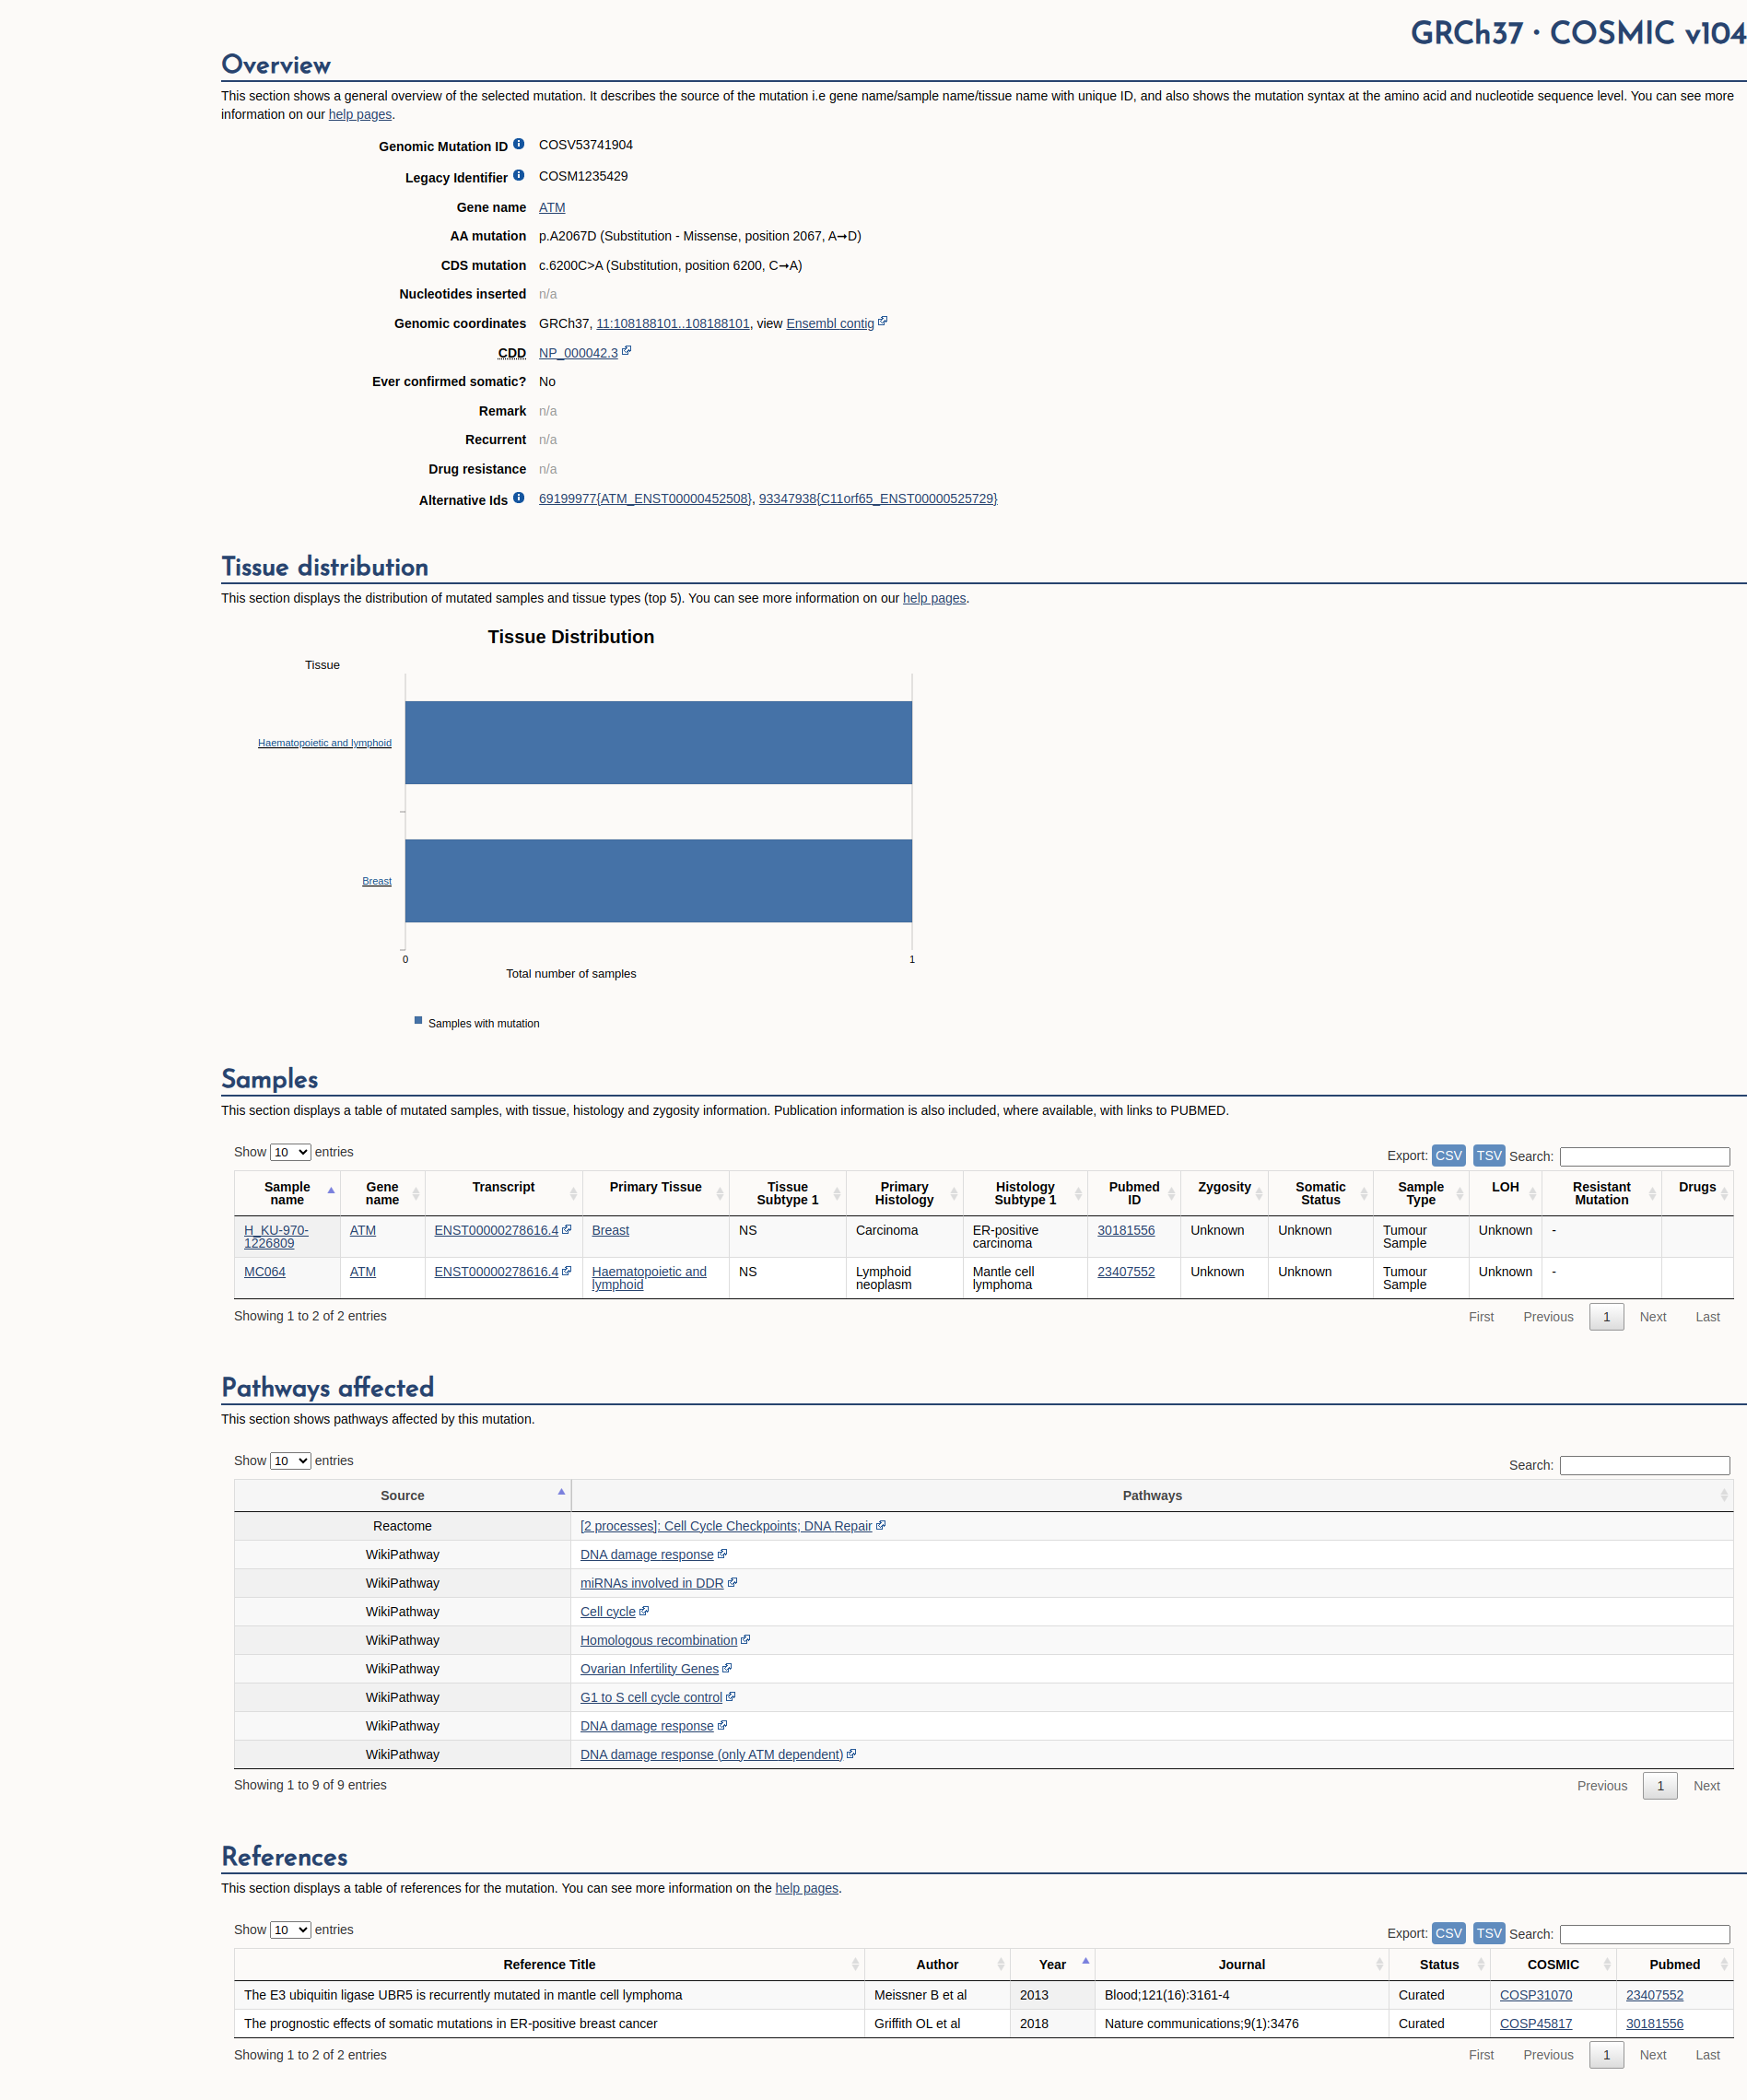Sort References table by Author

tap(937, 1964)
